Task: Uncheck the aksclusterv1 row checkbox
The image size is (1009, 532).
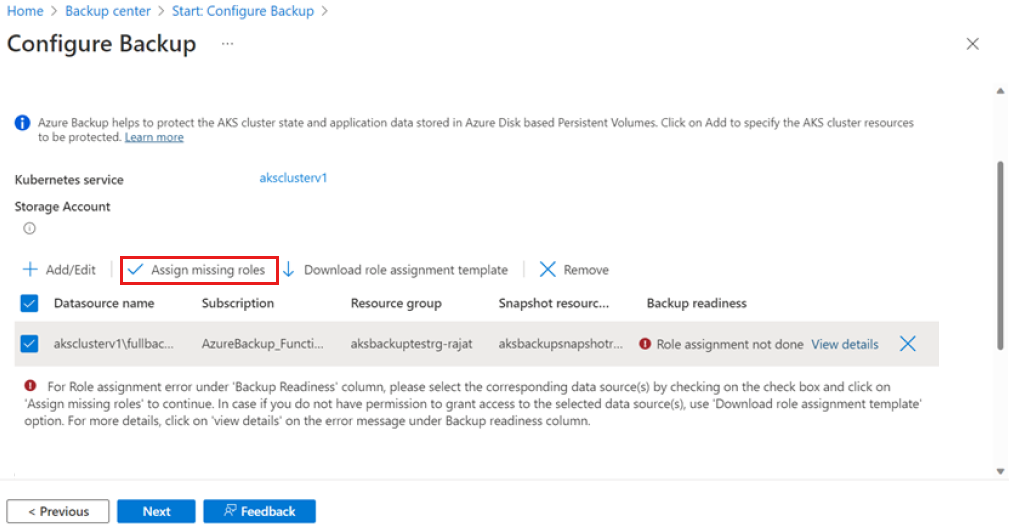Action: coord(29,344)
